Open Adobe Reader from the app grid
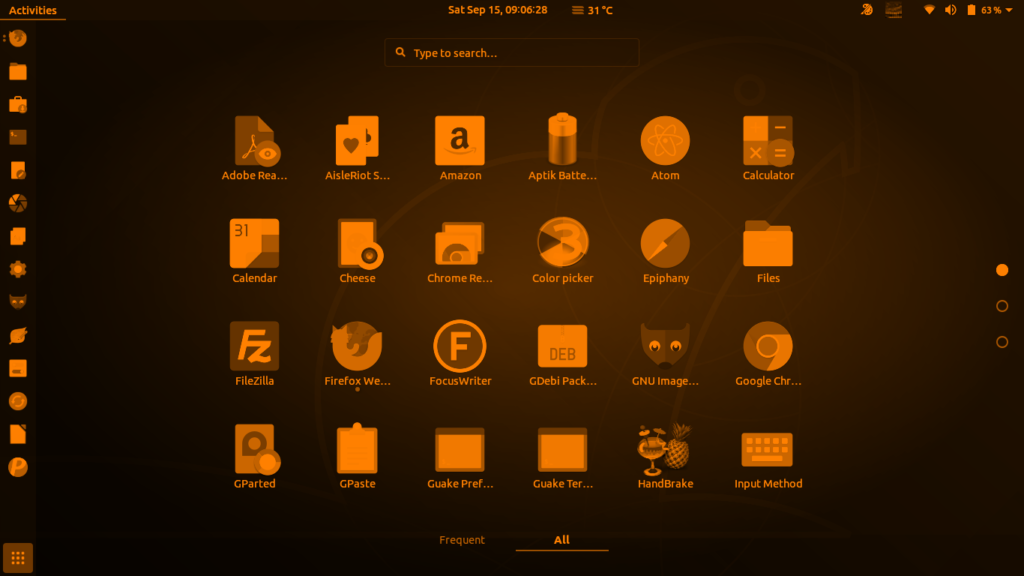The width and height of the screenshot is (1024, 576). coord(254,148)
